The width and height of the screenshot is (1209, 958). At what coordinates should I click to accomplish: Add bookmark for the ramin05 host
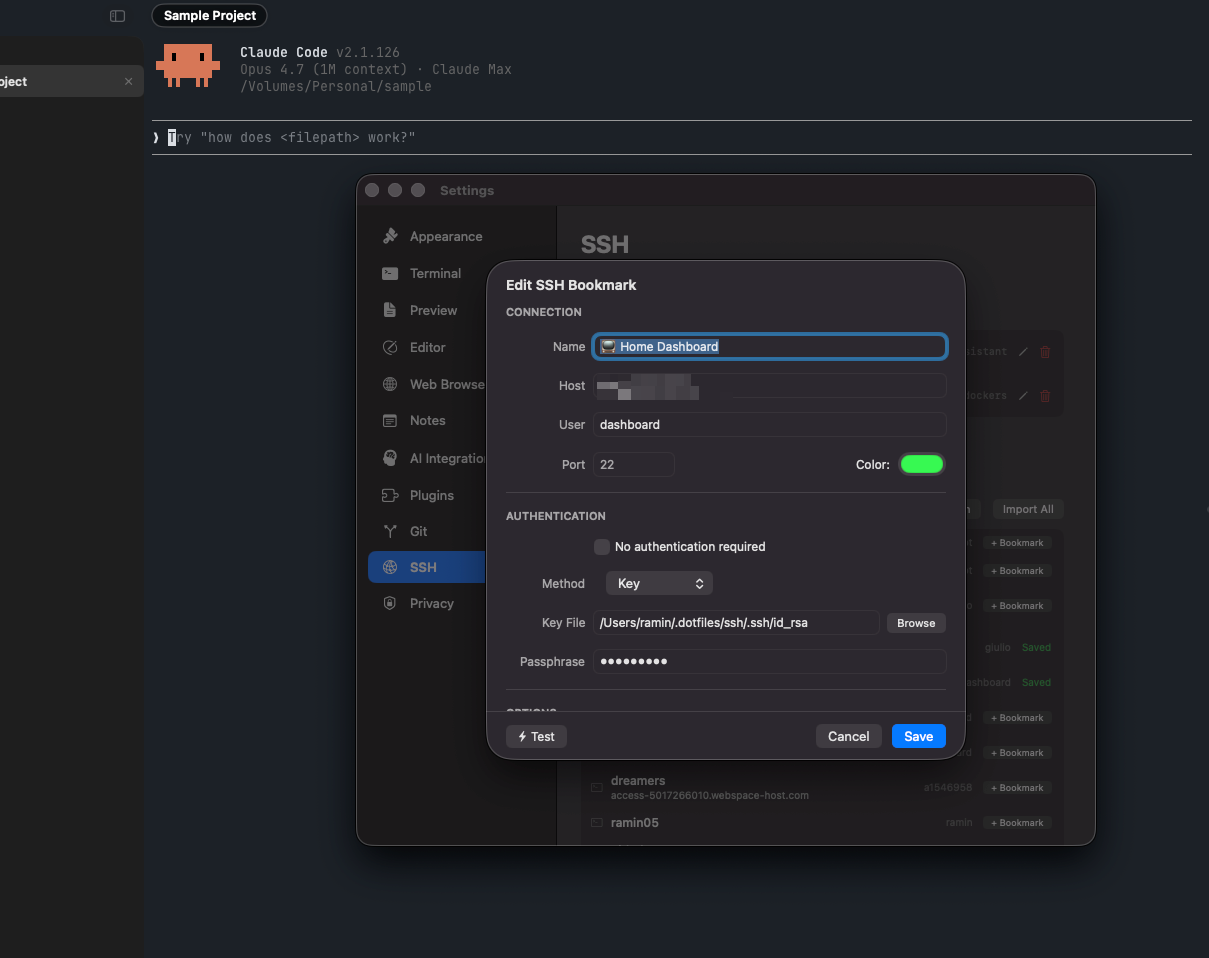pyautogui.click(x=1017, y=823)
